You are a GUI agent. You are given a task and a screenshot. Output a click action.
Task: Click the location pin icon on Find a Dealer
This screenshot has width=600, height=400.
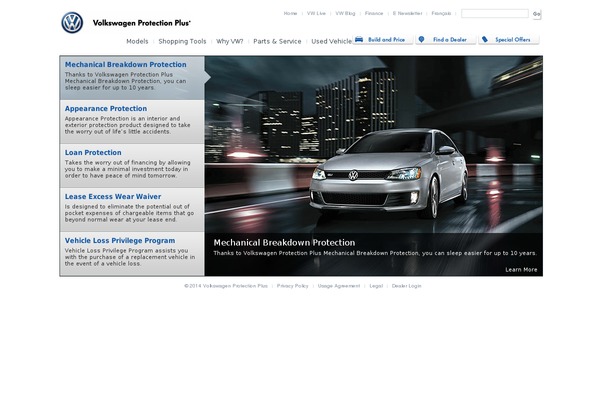tap(421, 39)
